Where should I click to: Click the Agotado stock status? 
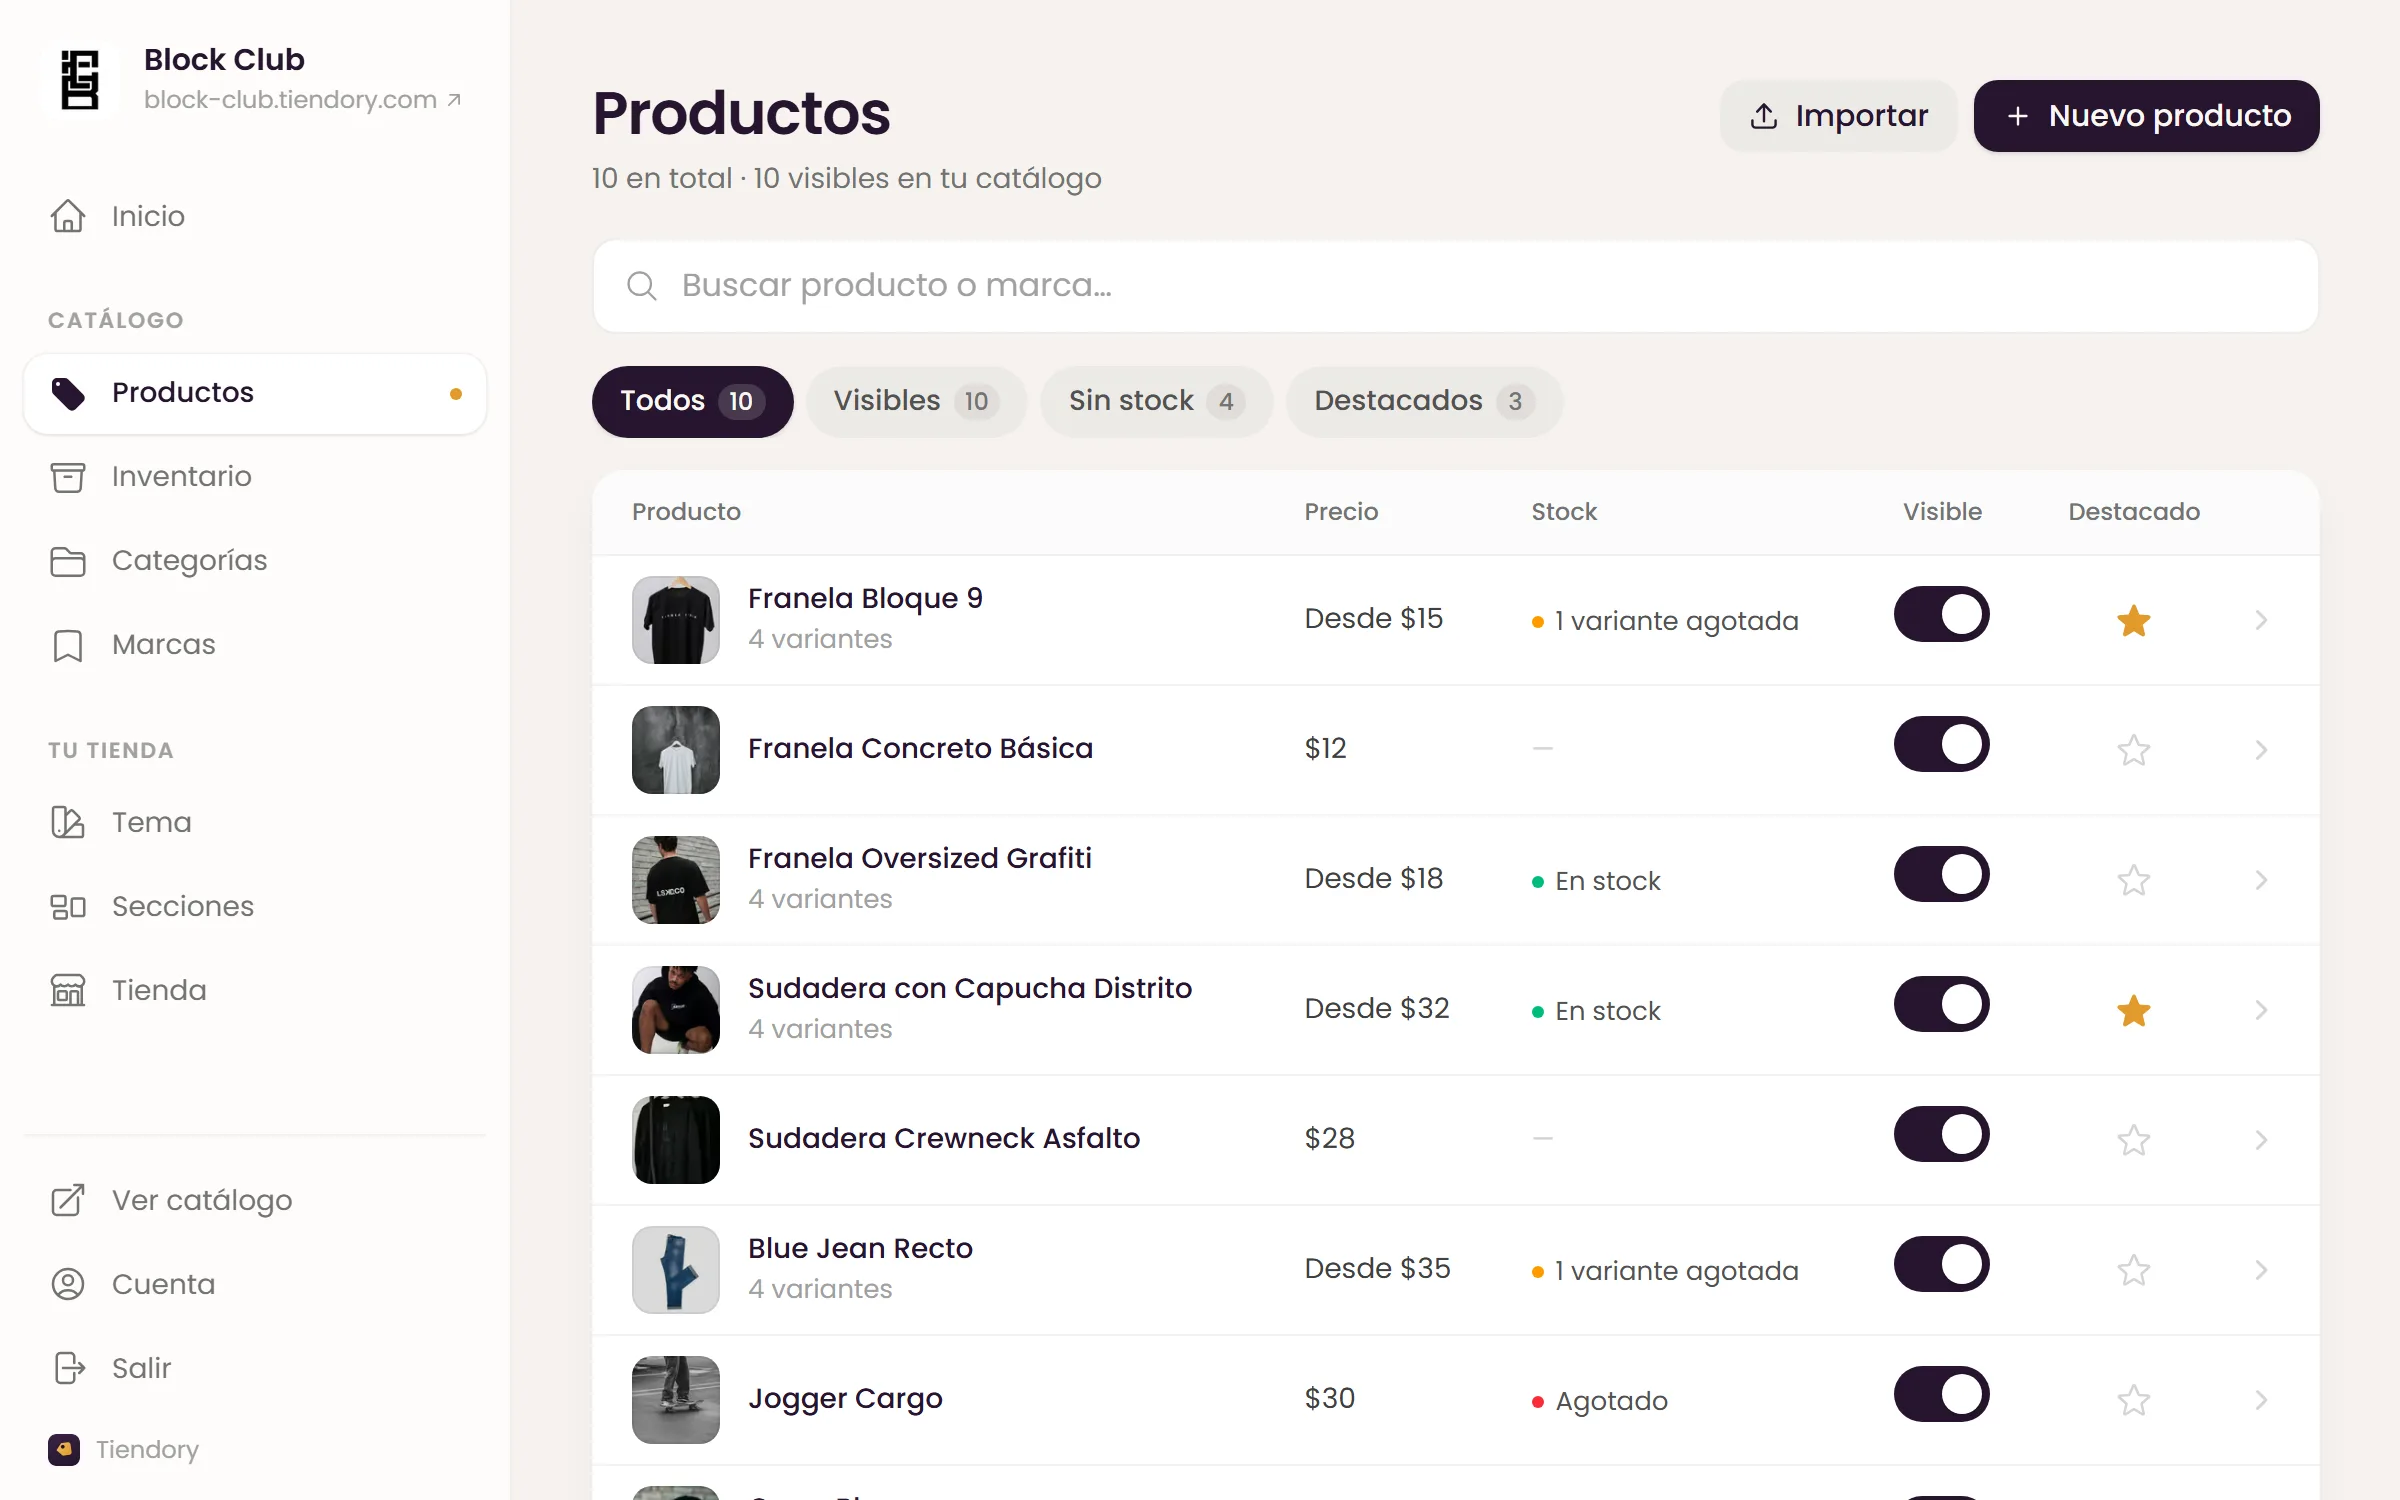pyautogui.click(x=1600, y=1401)
